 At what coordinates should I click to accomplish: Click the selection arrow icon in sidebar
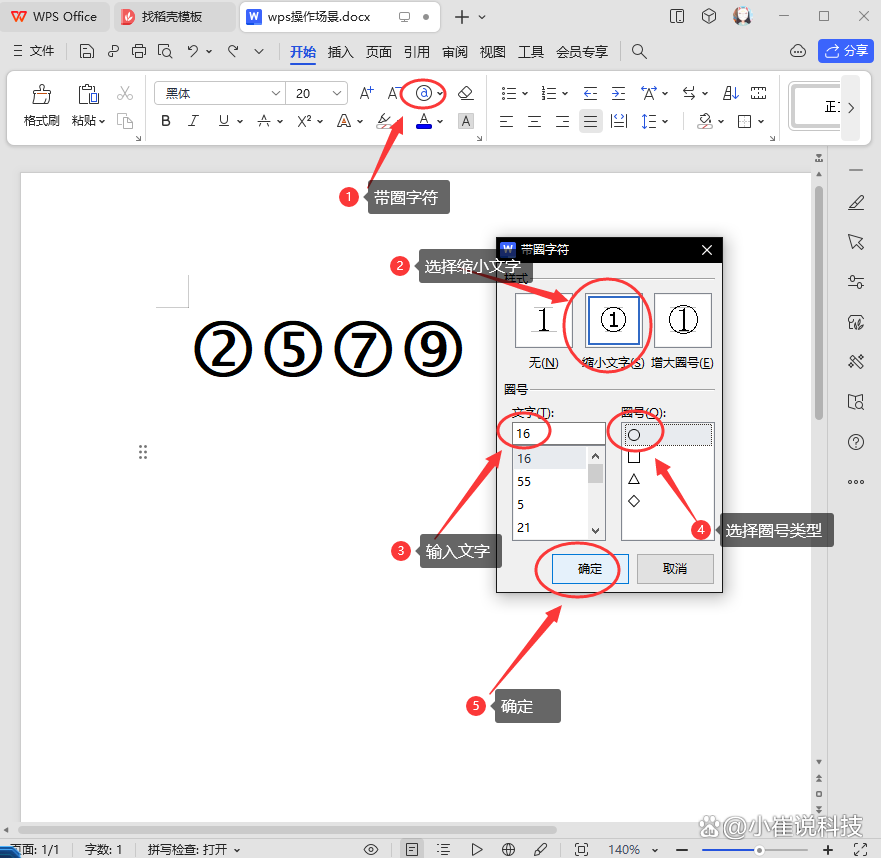coord(856,242)
